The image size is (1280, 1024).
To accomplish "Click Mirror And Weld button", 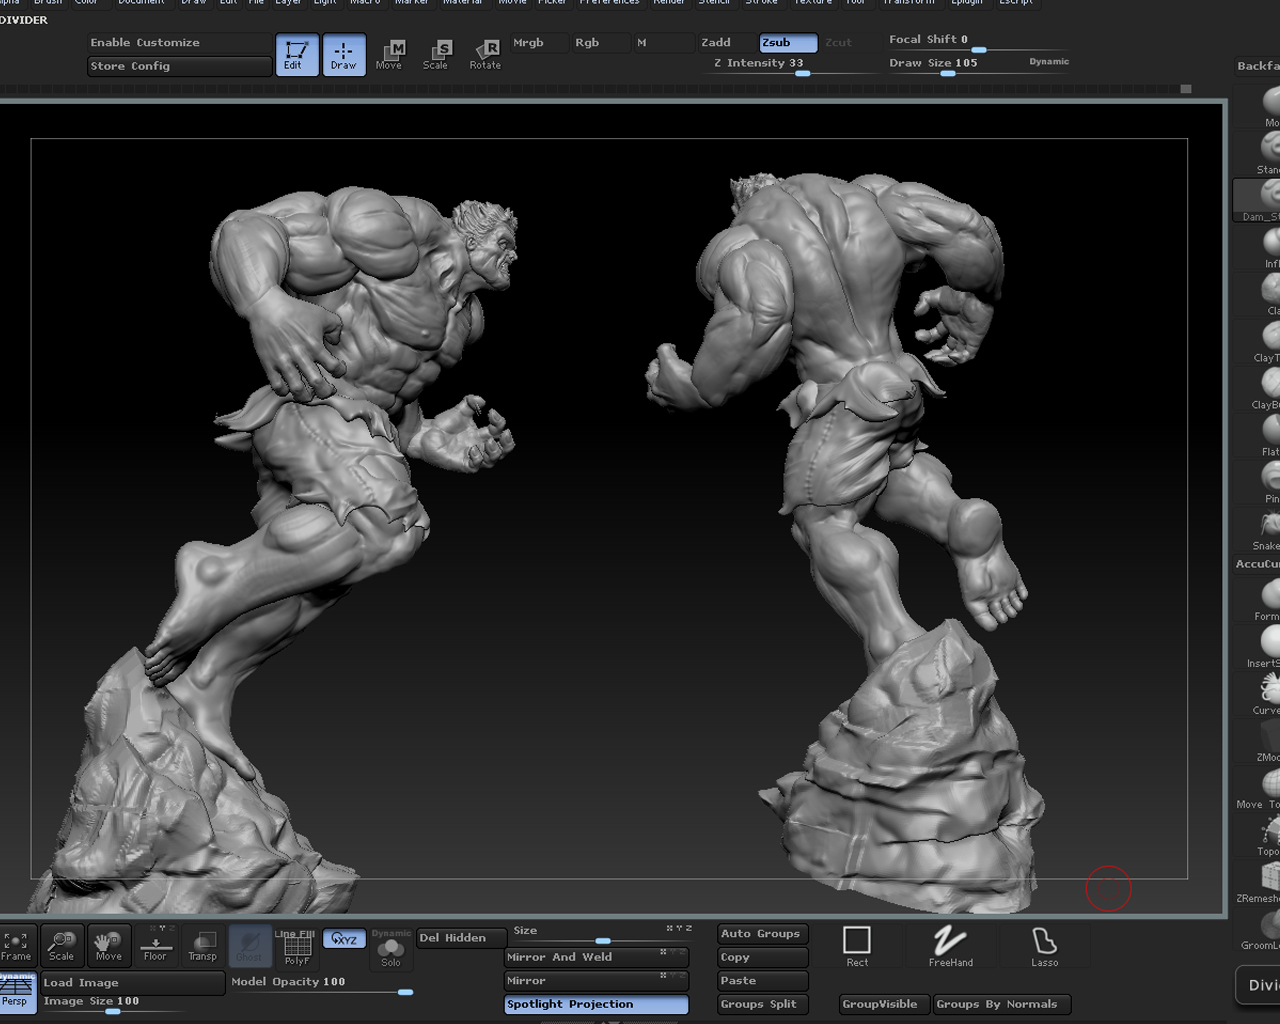I will coord(596,958).
